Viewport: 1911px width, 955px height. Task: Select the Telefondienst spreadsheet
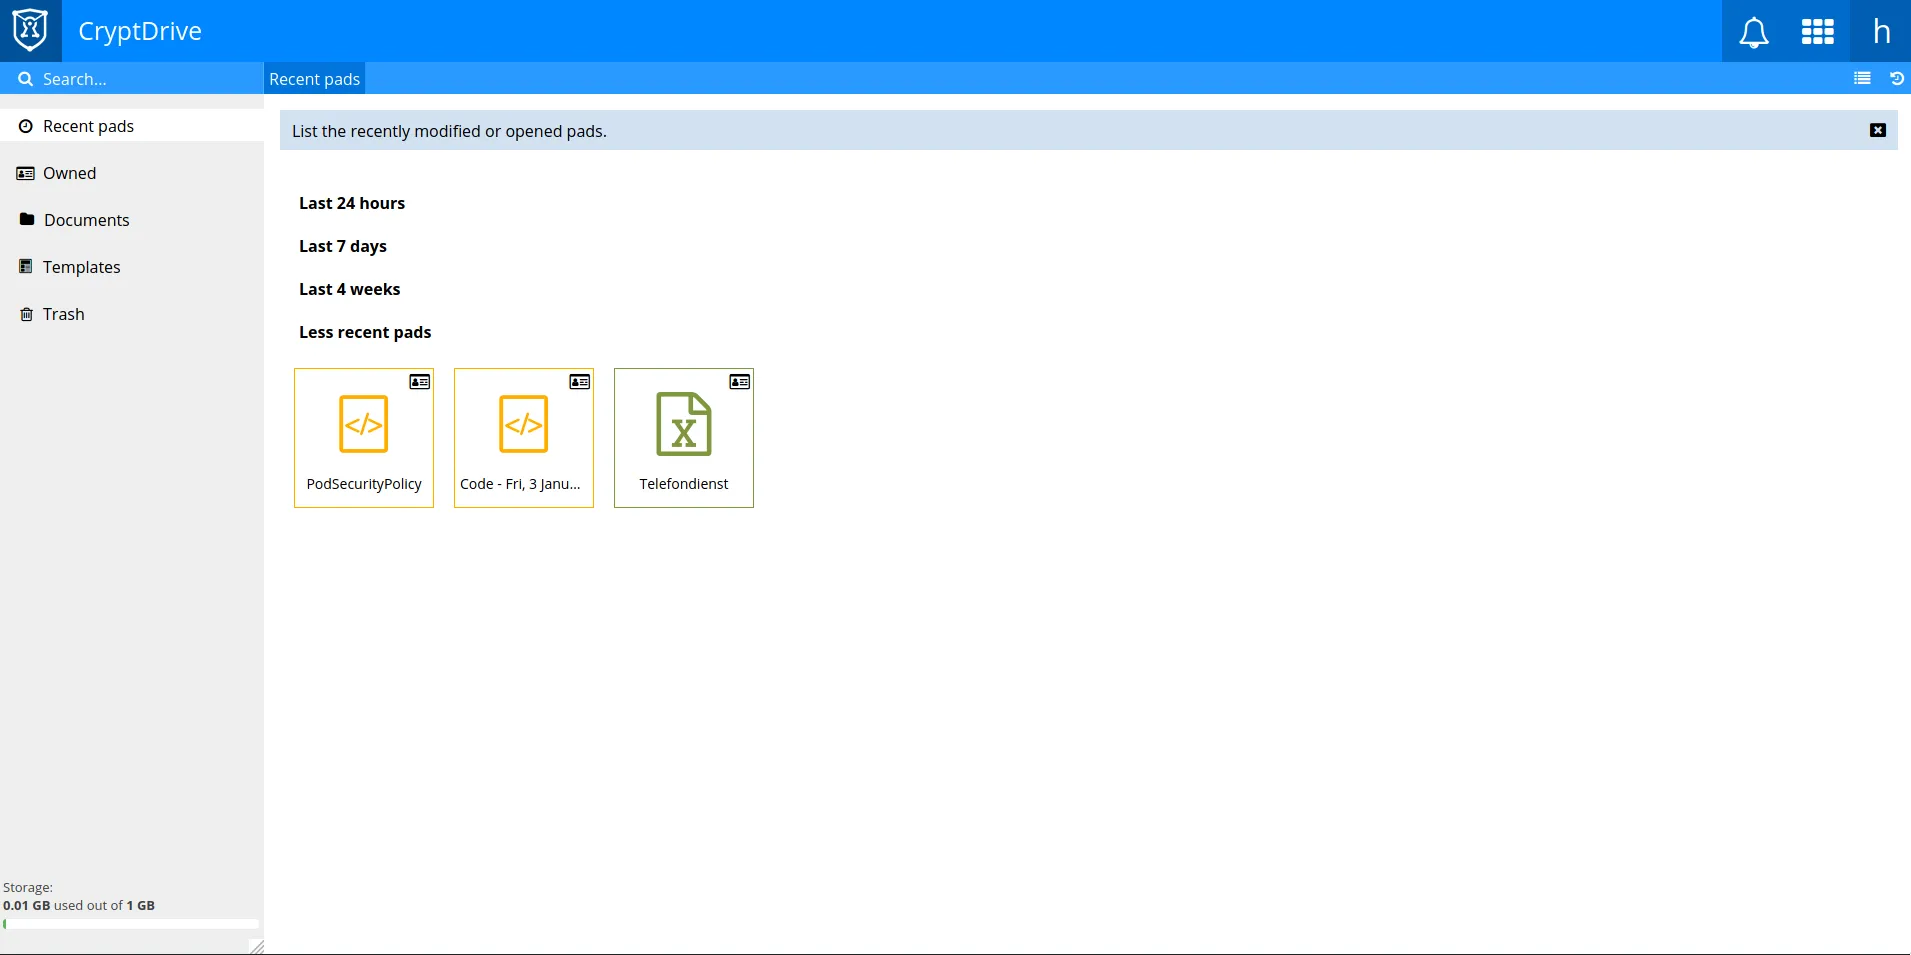point(684,438)
